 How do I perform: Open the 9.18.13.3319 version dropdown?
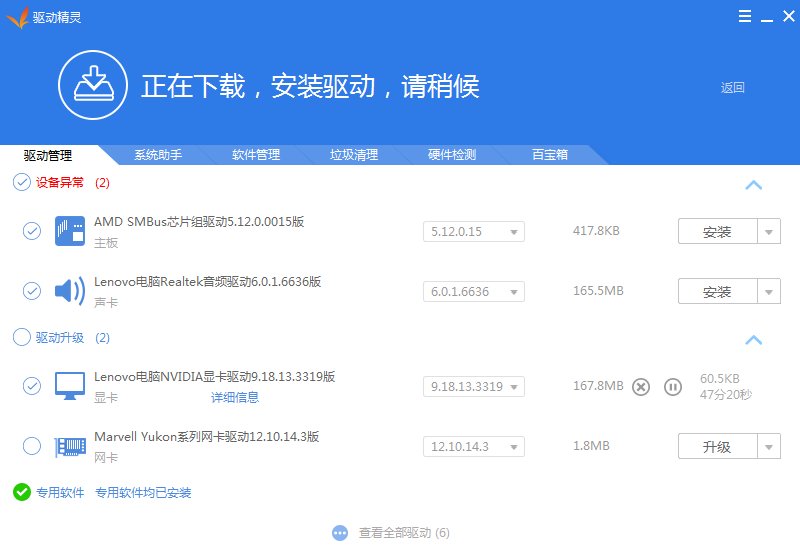(474, 387)
